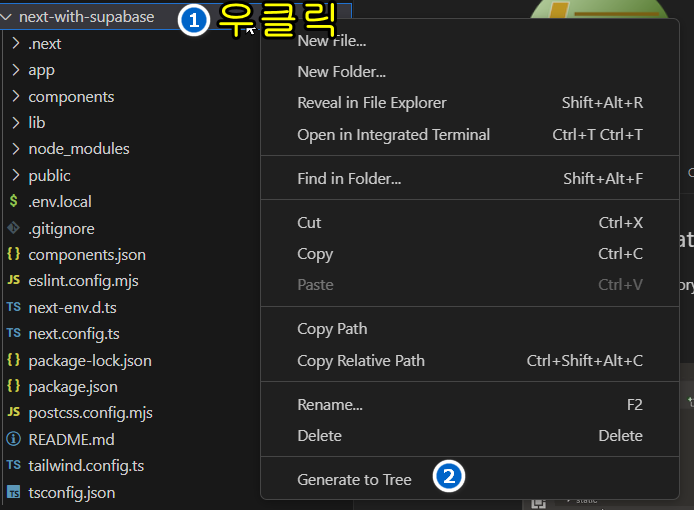This screenshot has width=694, height=510.
Task: Collapse the next-with-supabase root folder
Action: pyautogui.click(x=7, y=17)
